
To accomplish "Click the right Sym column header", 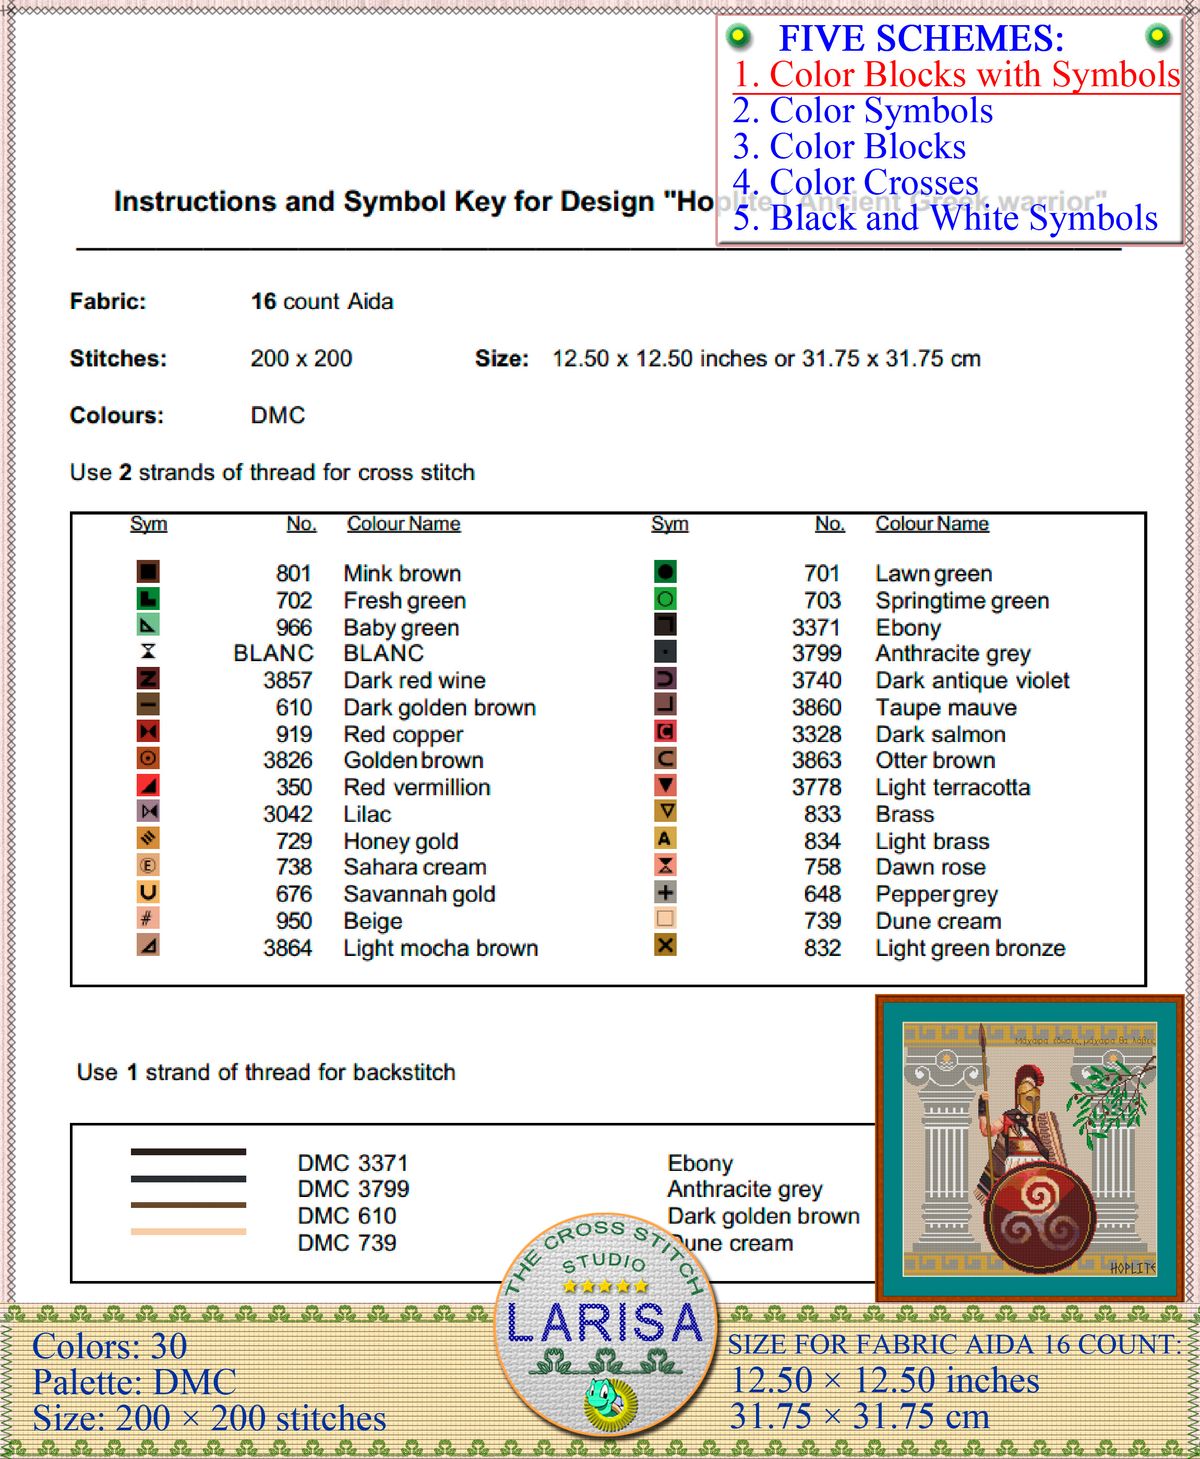I will coord(670,524).
